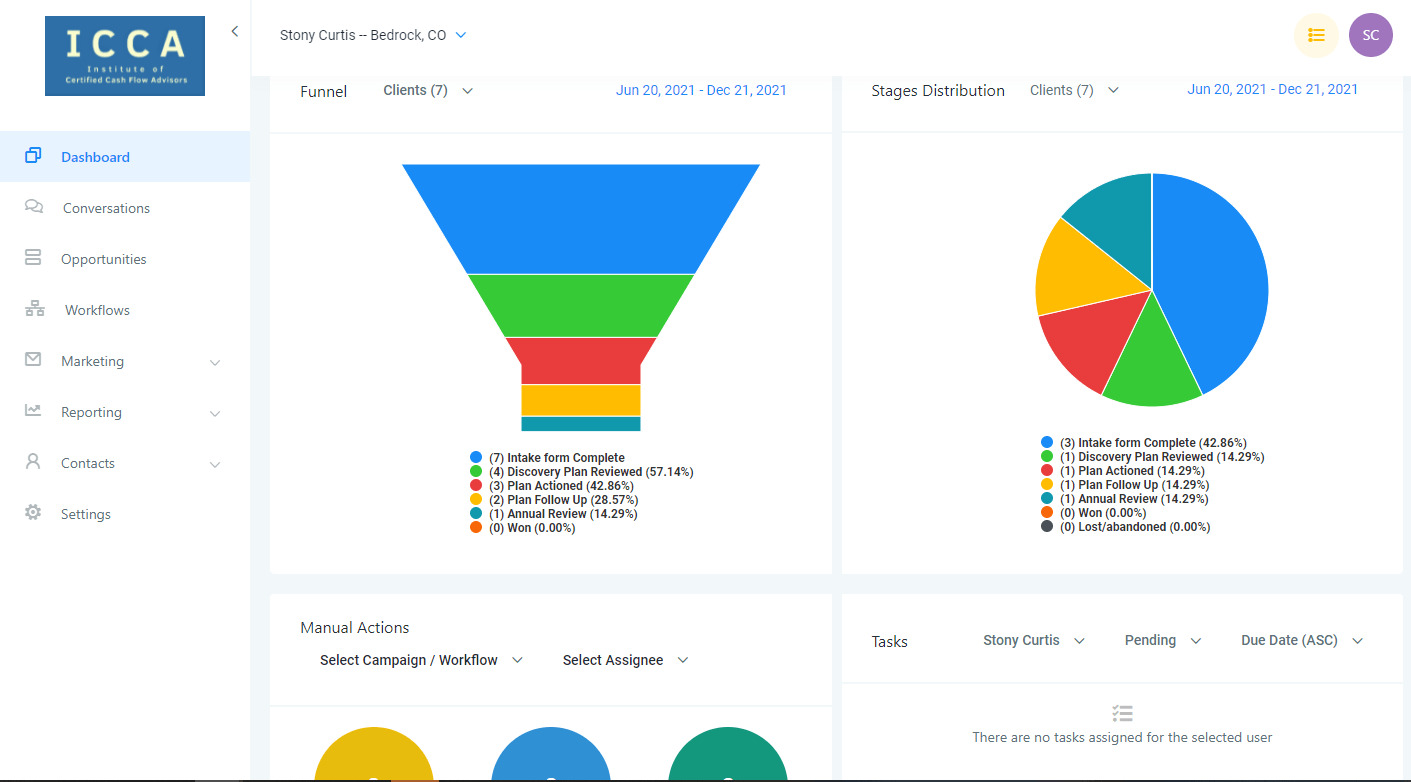Toggle Intake form Complete legend in Funnel
The height and width of the screenshot is (782, 1411).
(x=556, y=458)
